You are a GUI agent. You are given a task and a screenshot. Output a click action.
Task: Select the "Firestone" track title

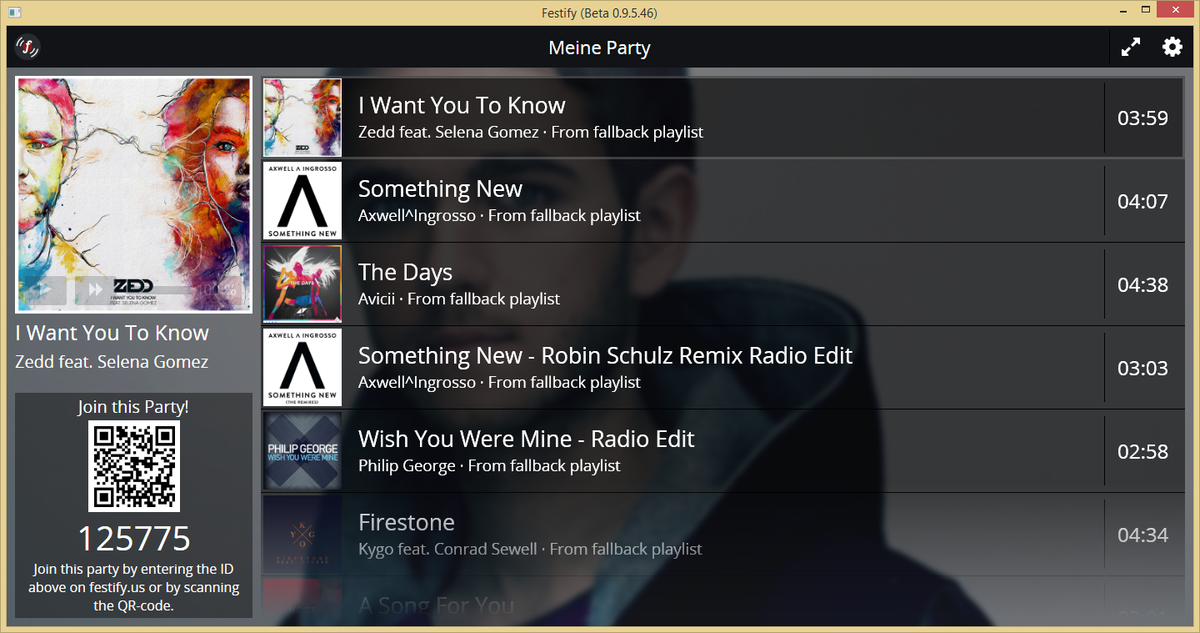coord(406,522)
